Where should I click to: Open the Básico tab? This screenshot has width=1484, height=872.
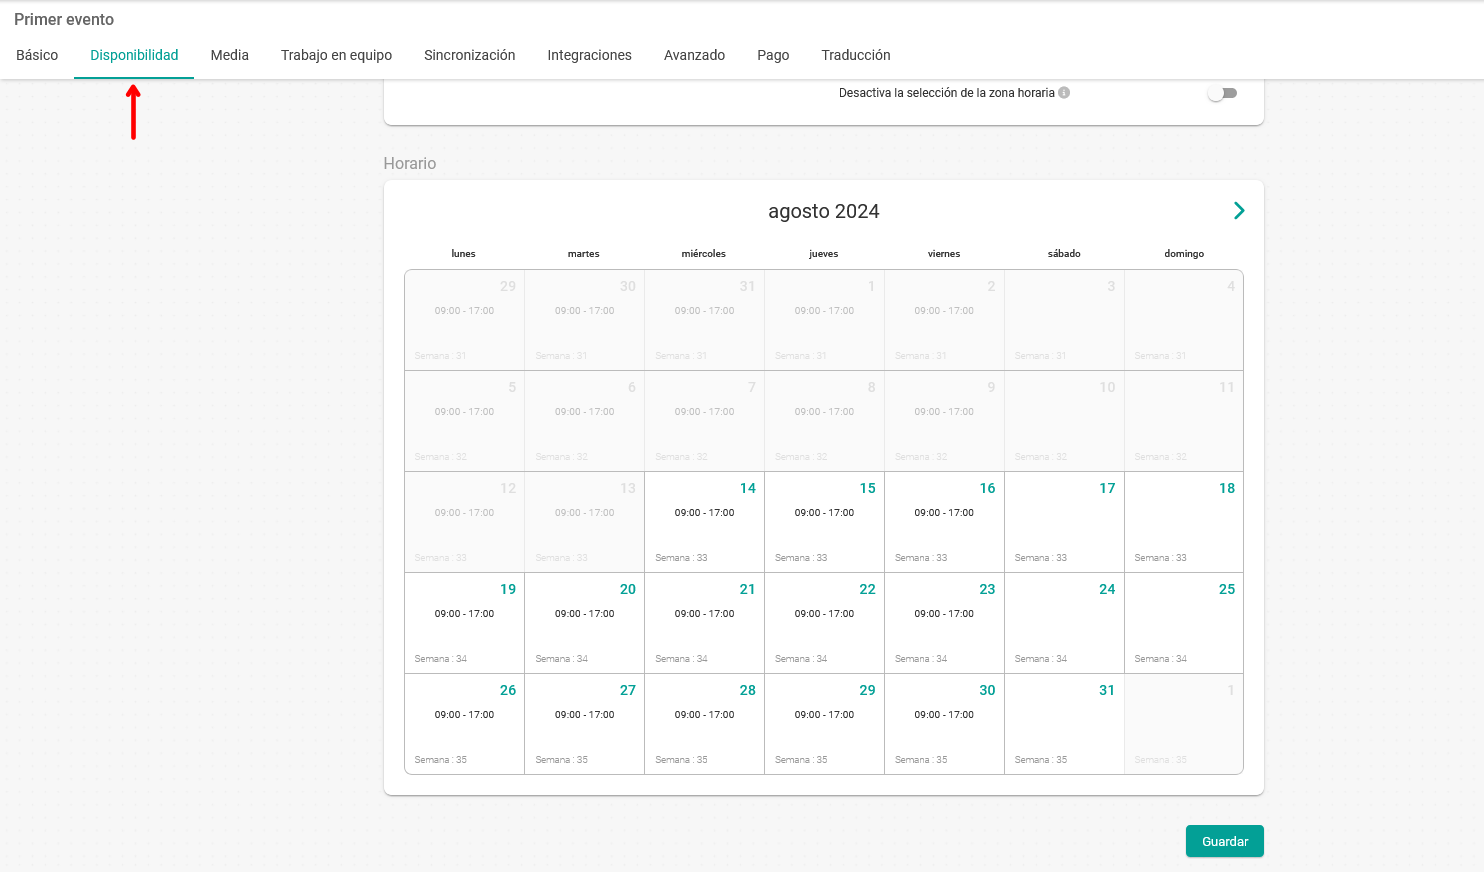37,55
